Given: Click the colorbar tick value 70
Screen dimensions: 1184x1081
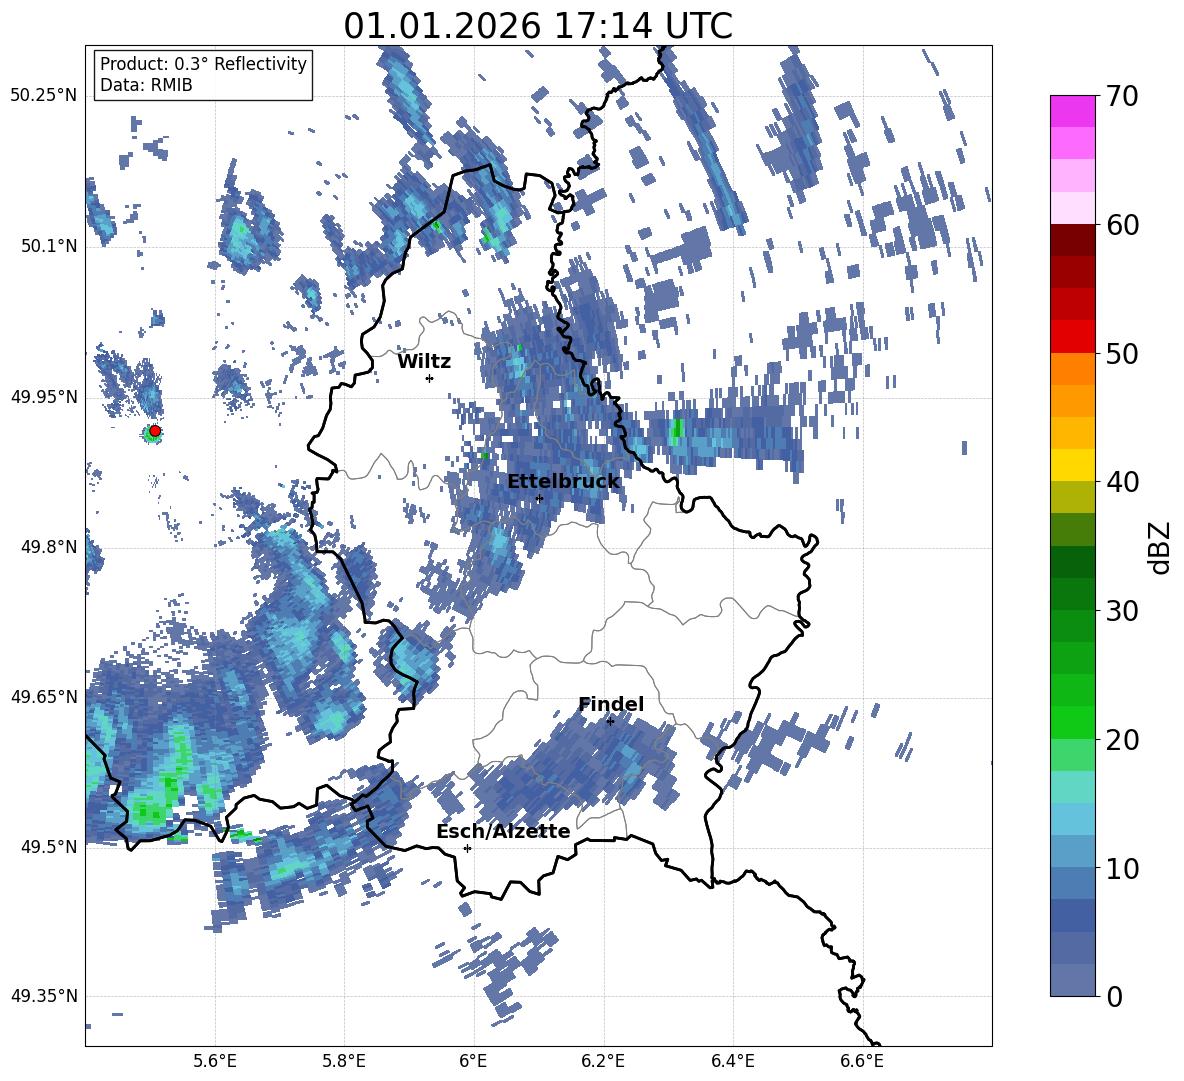Looking at the screenshot, I should point(1122,97).
